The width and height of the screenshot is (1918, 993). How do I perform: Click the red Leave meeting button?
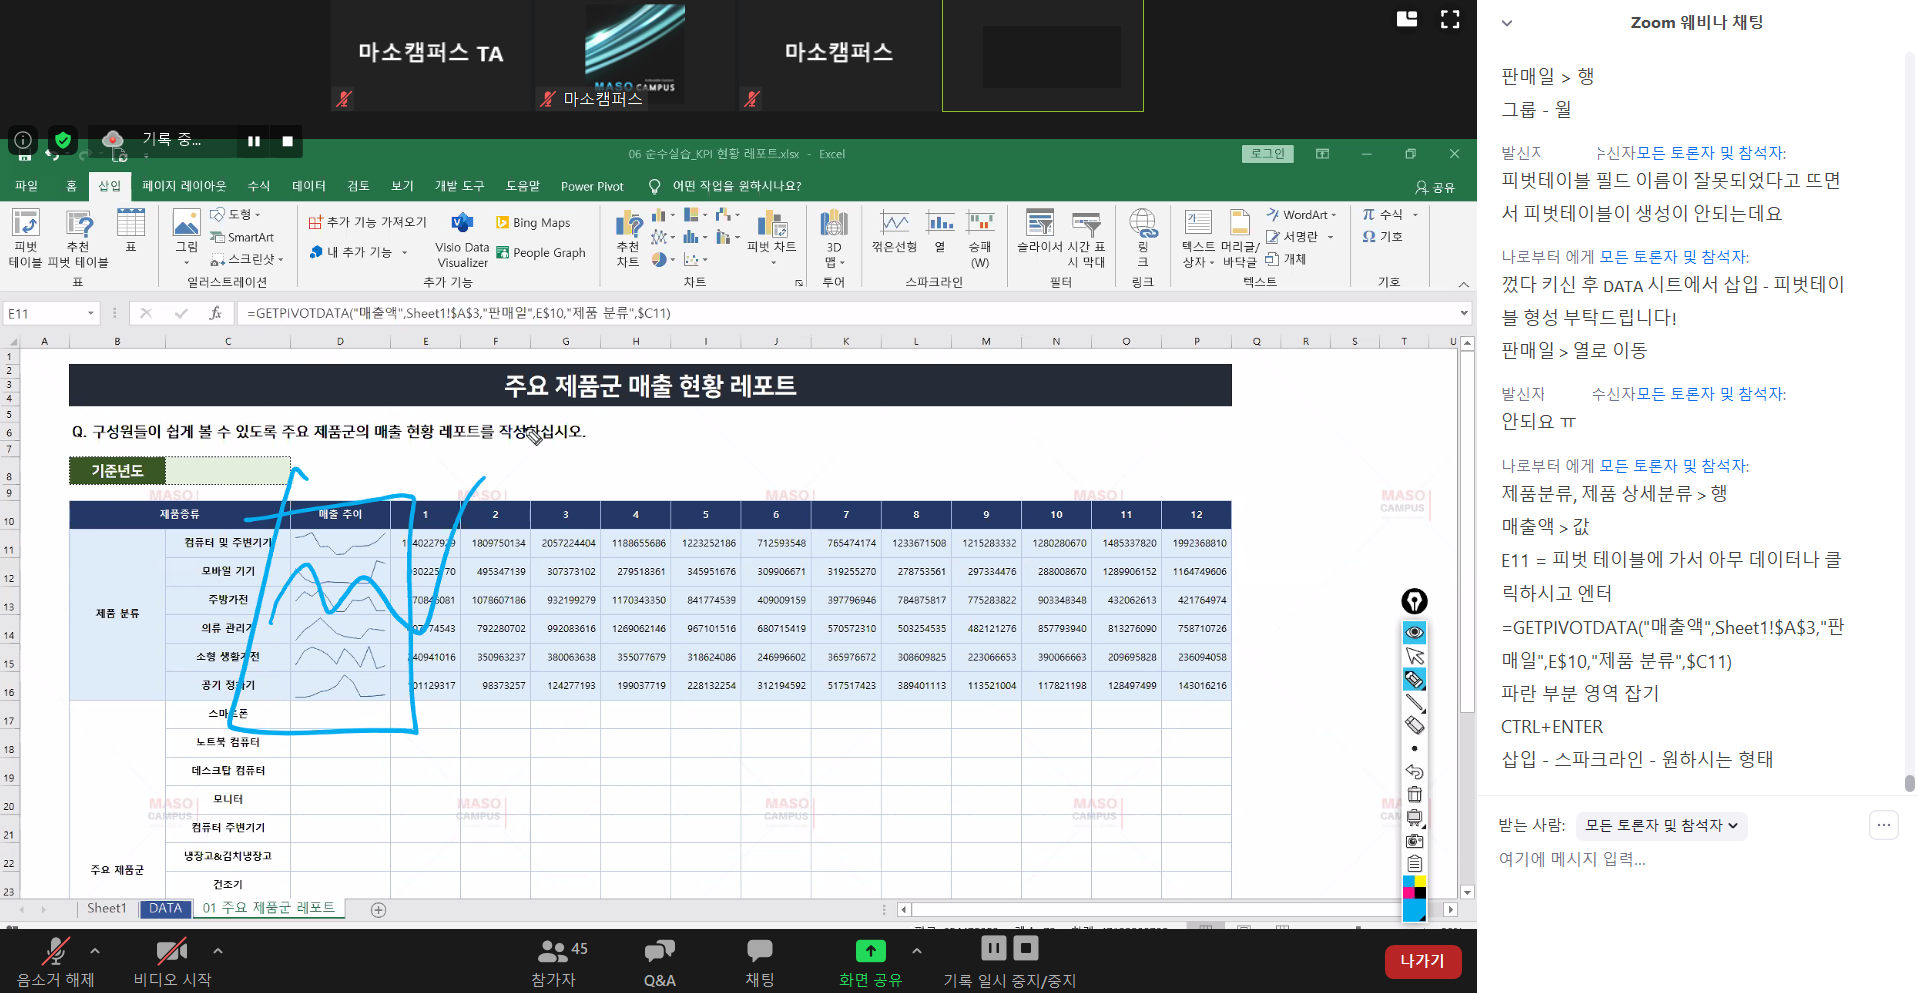click(x=1422, y=961)
